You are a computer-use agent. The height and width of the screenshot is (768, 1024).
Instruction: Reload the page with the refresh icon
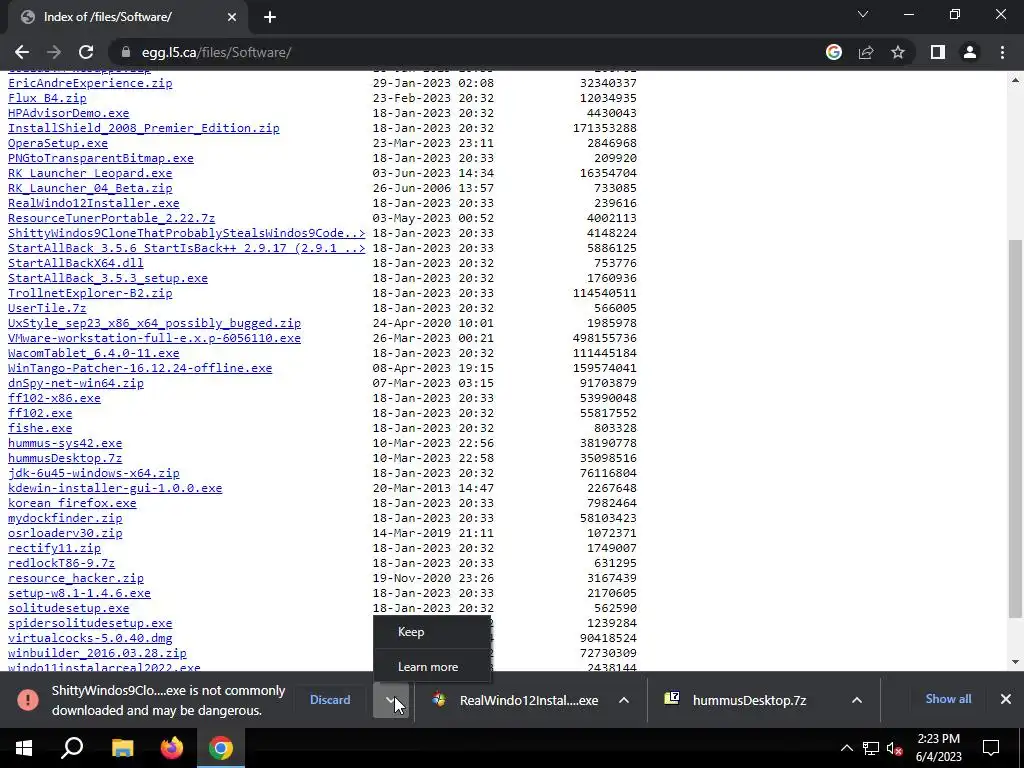(86, 52)
